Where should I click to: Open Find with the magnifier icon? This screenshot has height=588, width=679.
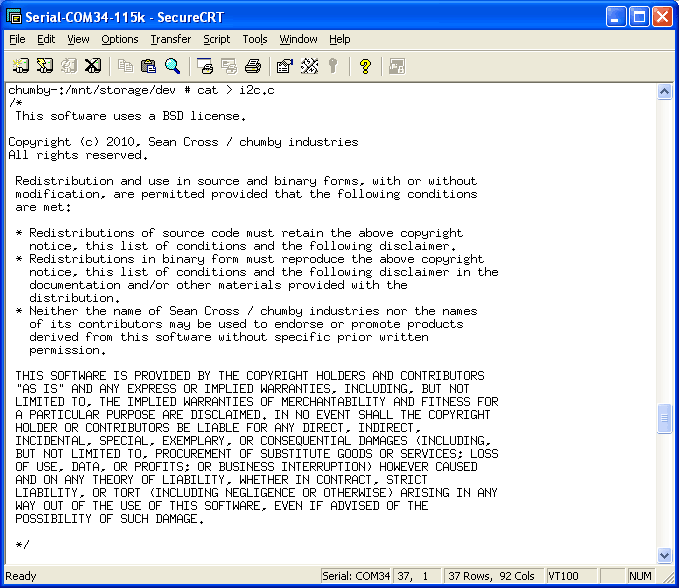172,66
